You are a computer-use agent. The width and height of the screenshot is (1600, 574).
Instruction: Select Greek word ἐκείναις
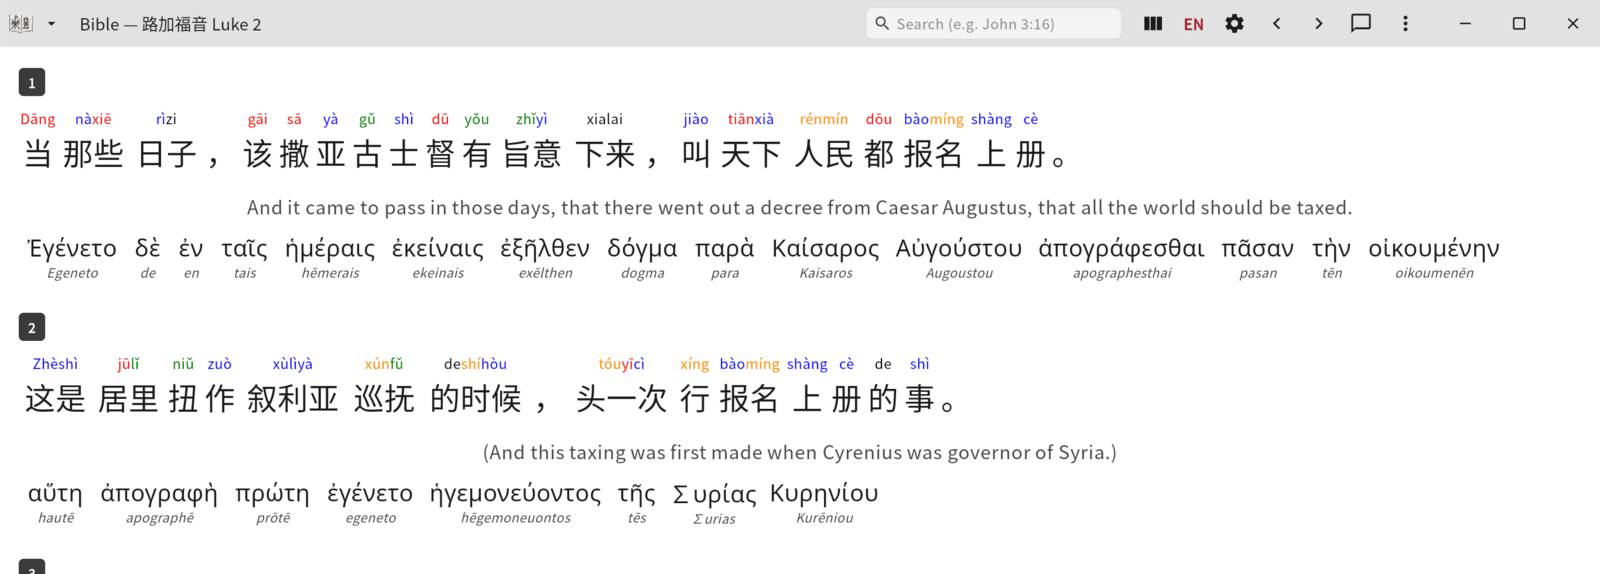pyautogui.click(x=438, y=249)
